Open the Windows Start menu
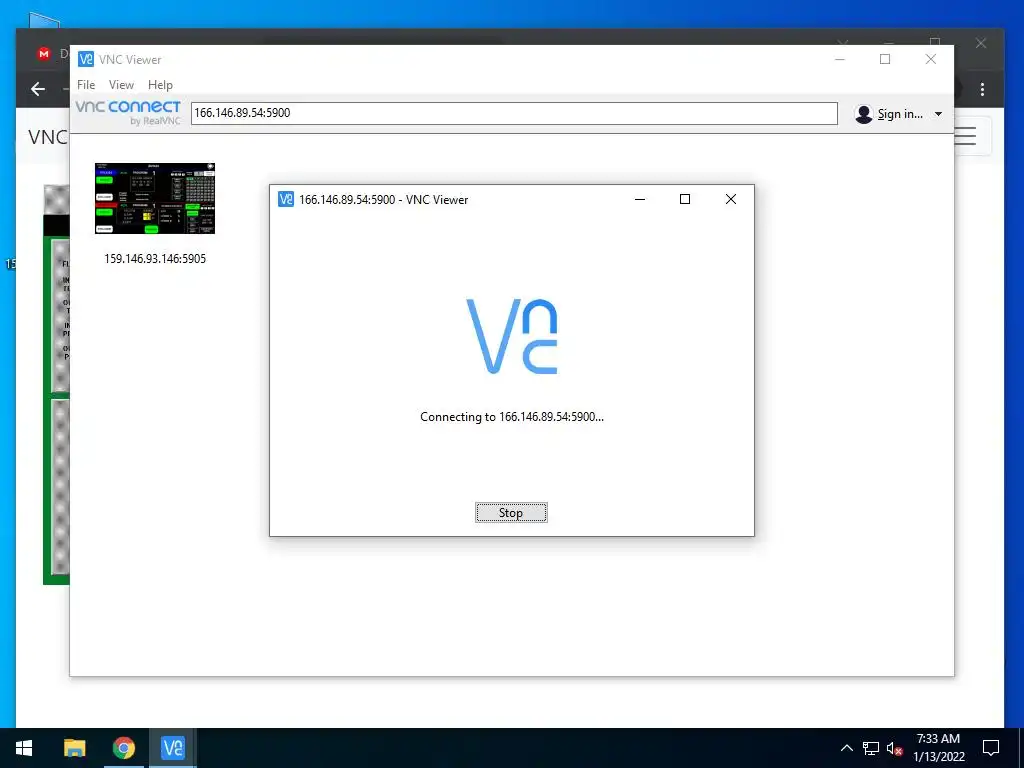The width and height of the screenshot is (1024, 768). (24, 748)
